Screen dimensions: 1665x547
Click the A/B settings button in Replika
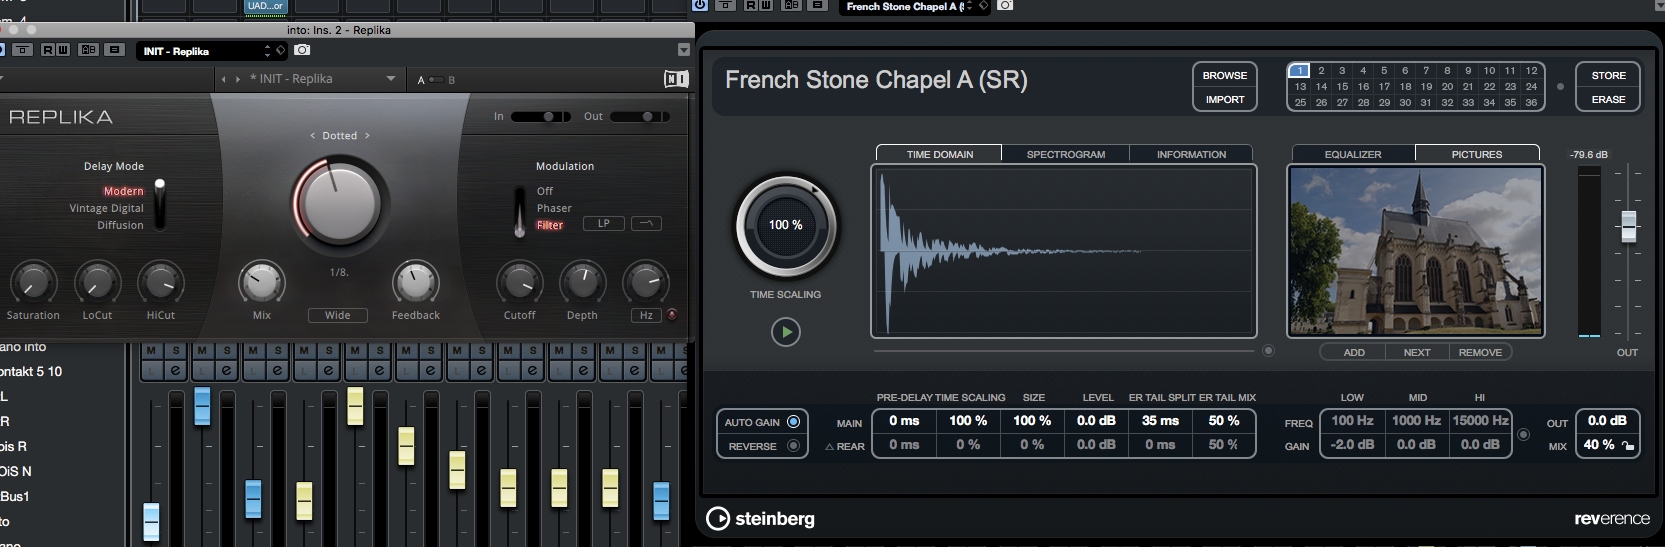click(x=89, y=50)
